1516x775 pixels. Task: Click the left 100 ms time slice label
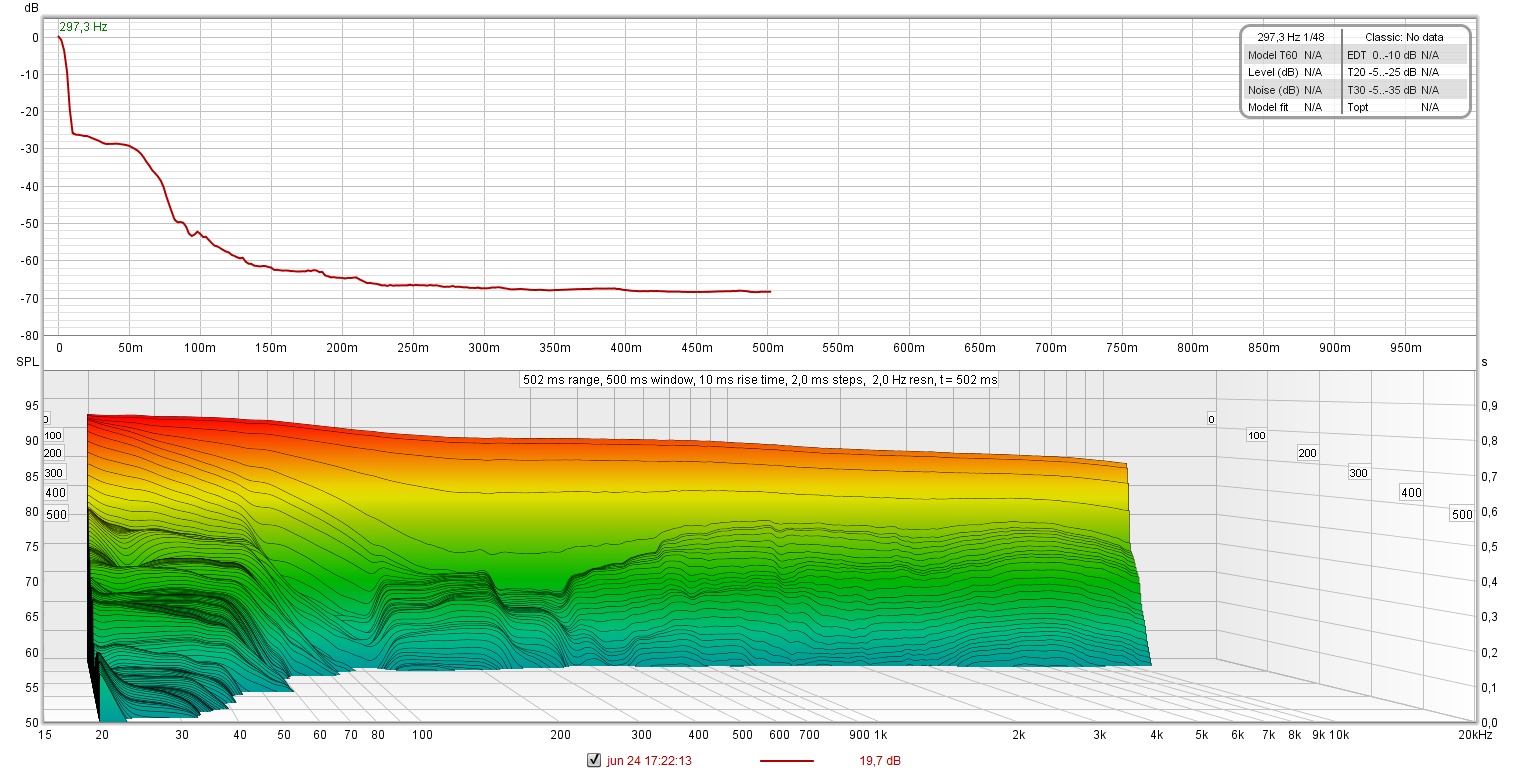pos(54,435)
